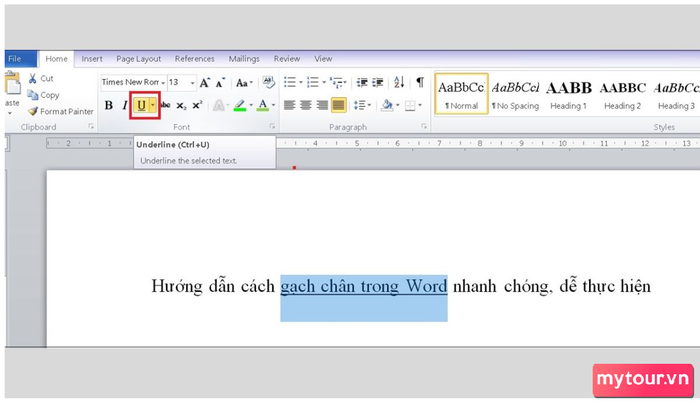Screen dimensions: 700x405
Task: Click the Paste clipboard icon
Action: pos(12,84)
